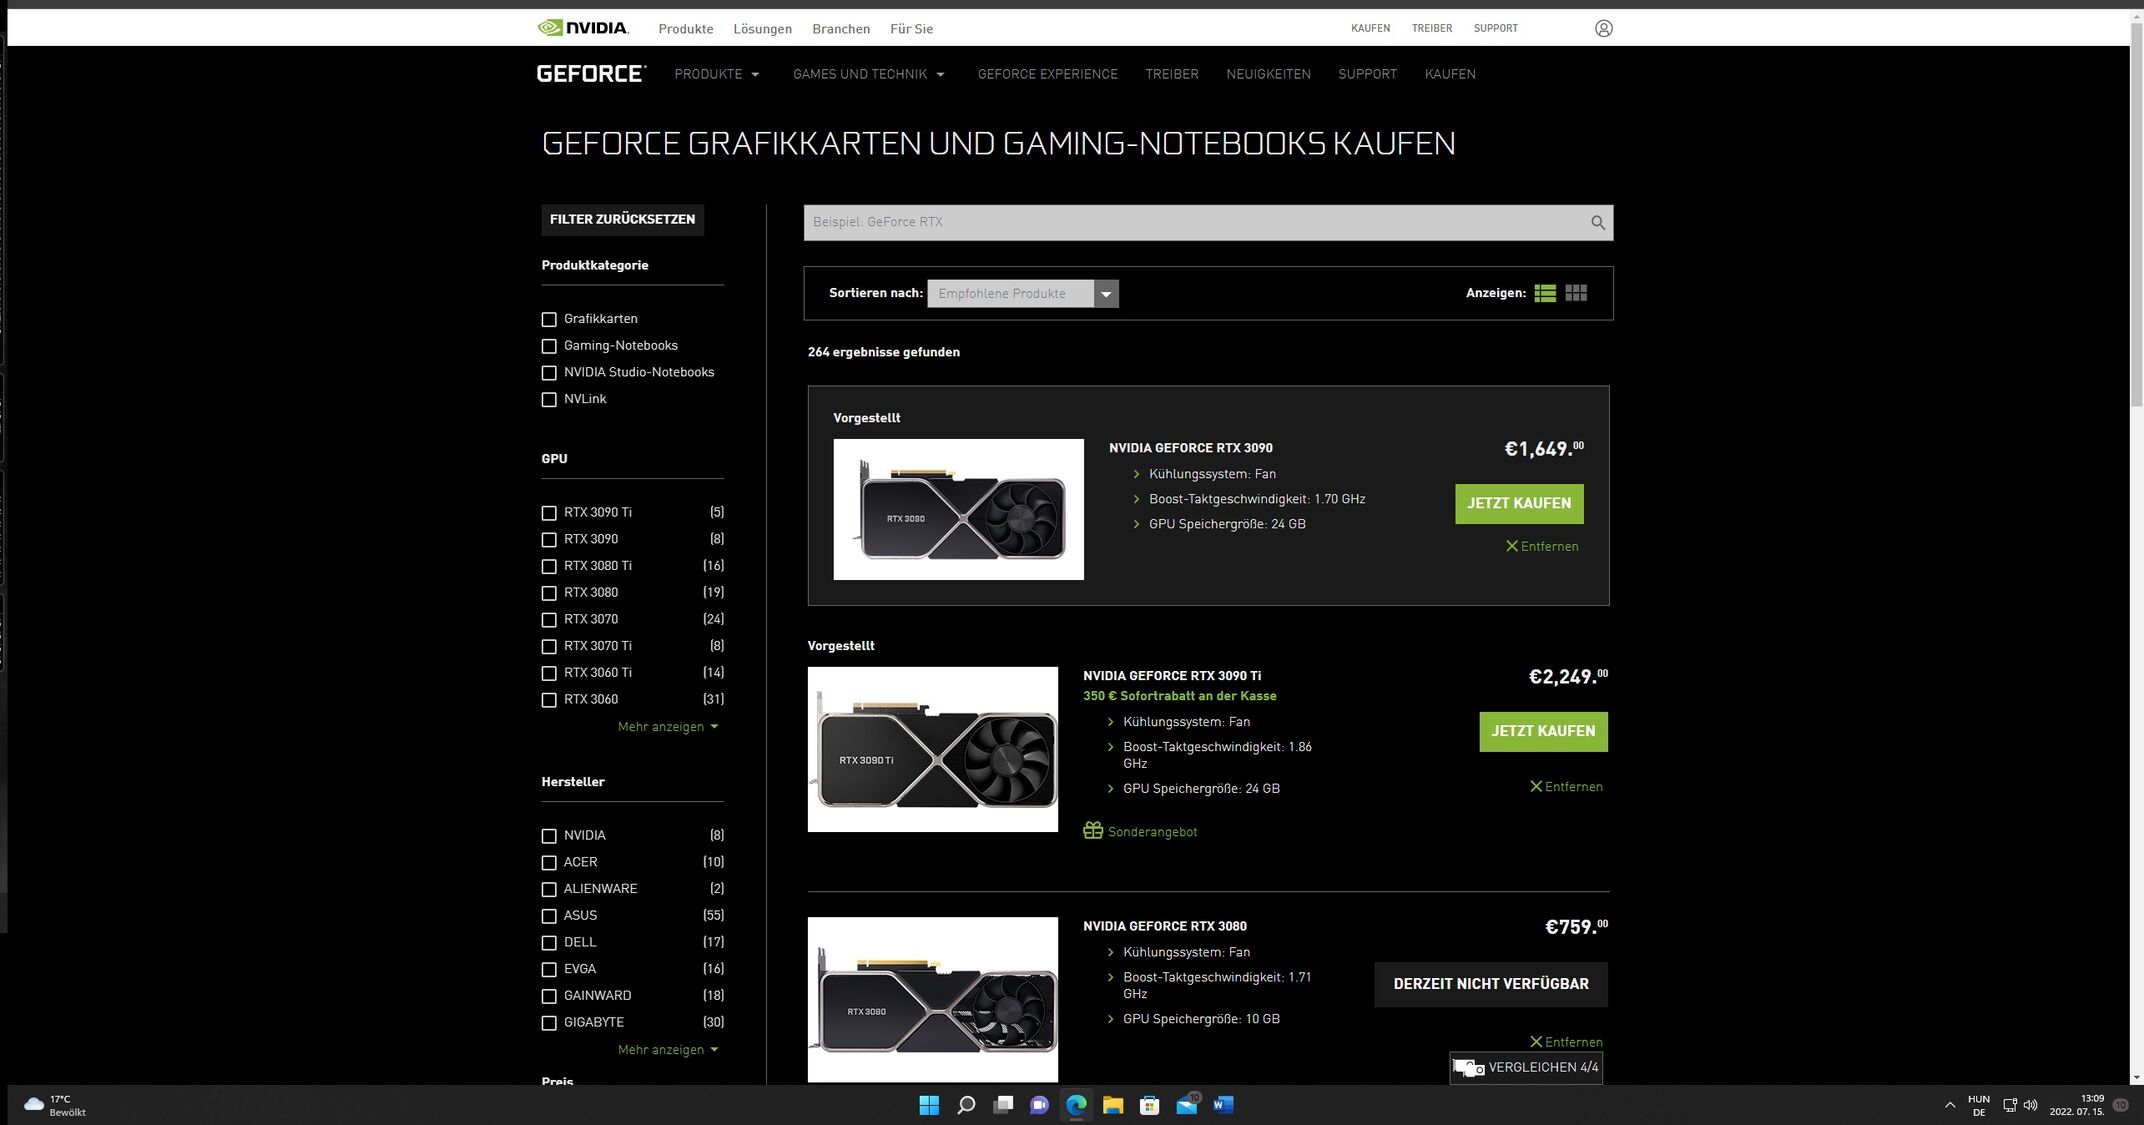Screen dimensions: 2144x1125
Task: Check the EVGA manufacturer filter
Action: click(549, 970)
